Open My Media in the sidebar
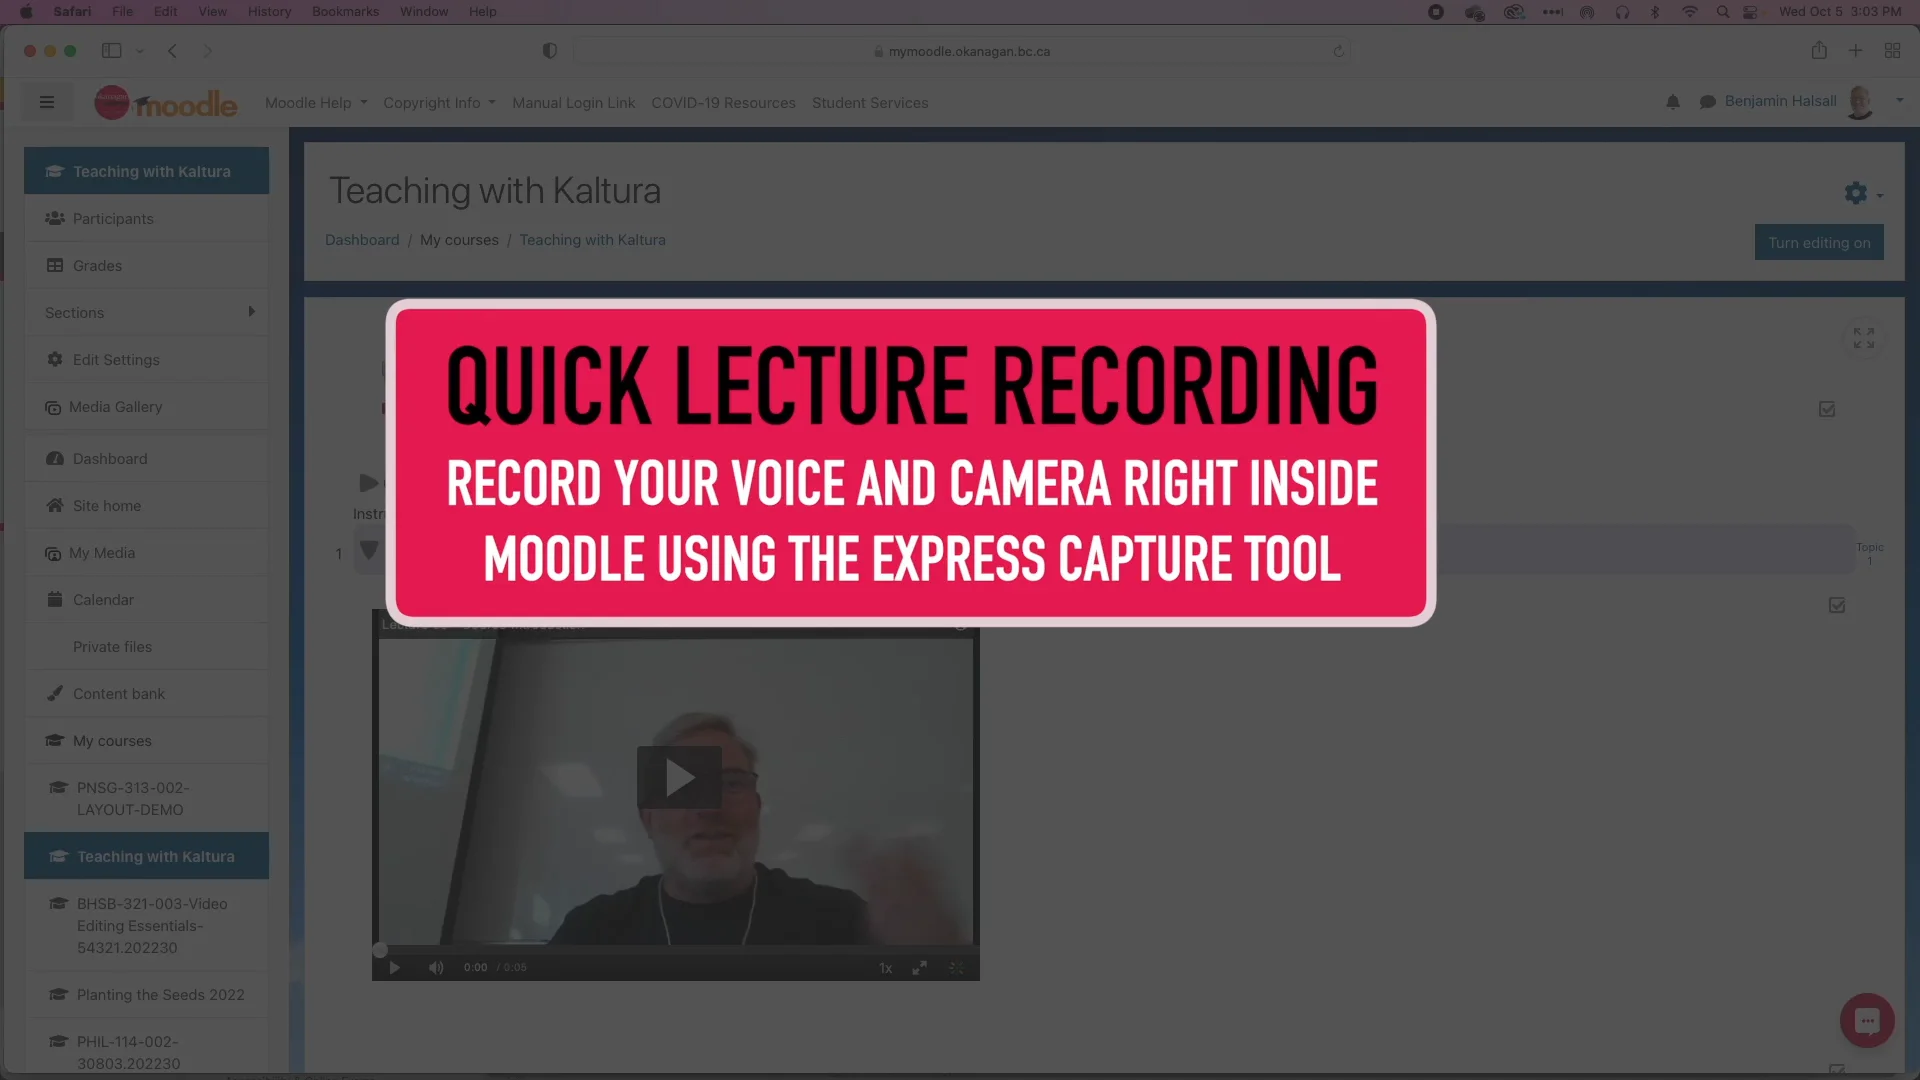 click(x=102, y=552)
